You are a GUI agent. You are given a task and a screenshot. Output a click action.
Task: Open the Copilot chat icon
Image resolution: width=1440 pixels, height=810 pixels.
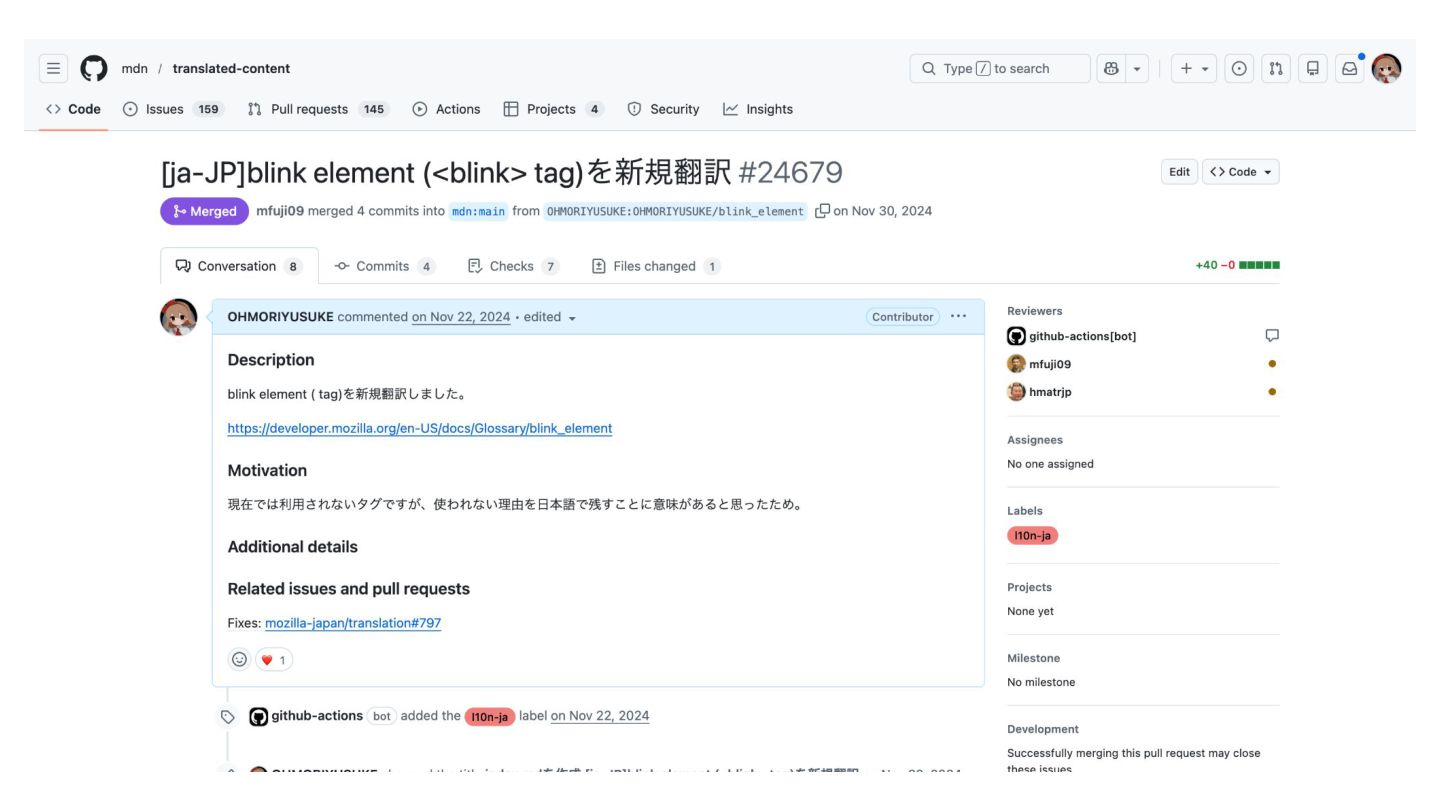(1111, 68)
